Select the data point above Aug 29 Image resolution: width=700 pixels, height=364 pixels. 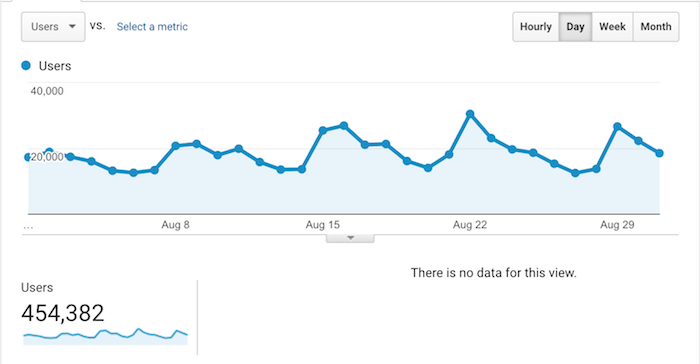[617, 127]
